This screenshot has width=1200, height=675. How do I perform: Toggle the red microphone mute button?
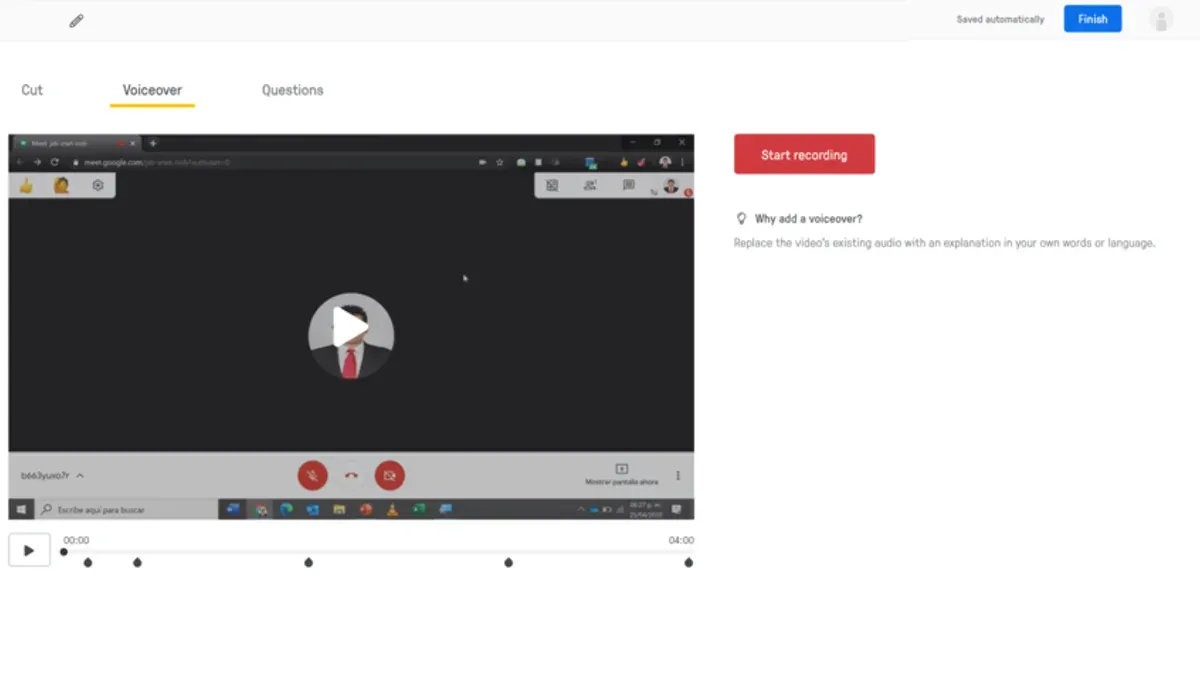313,475
